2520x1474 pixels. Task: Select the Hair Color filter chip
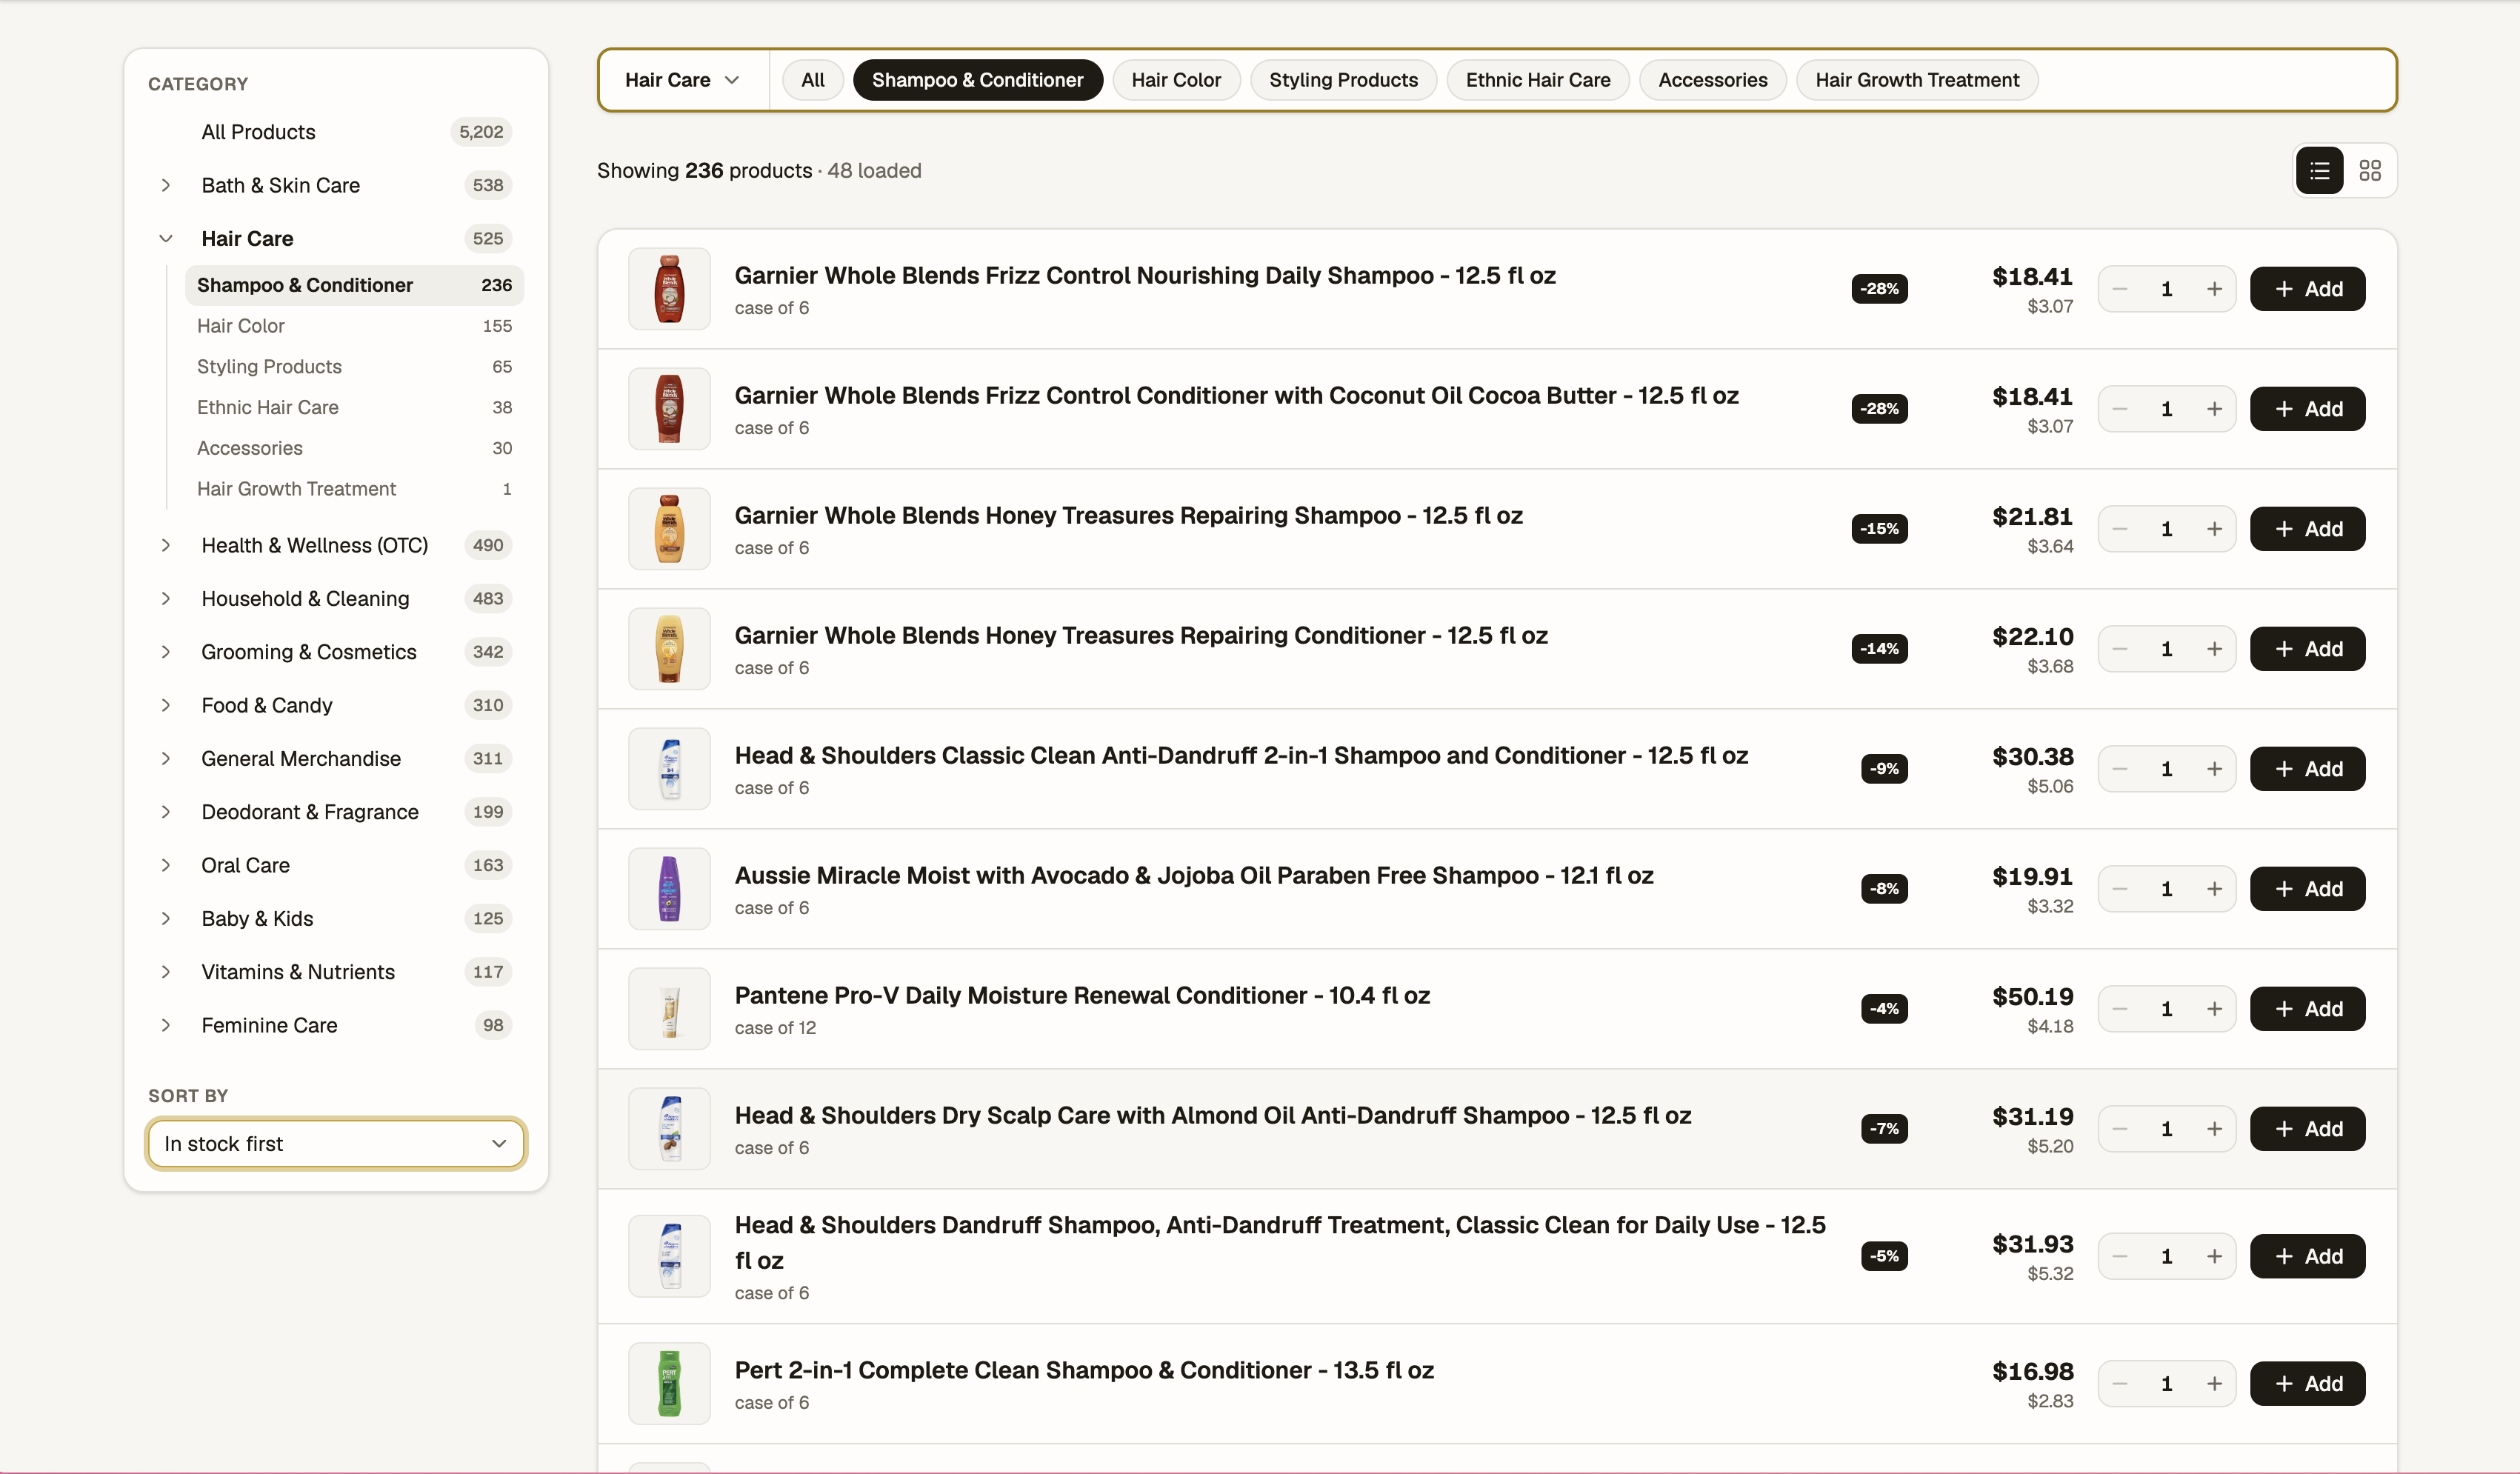pyautogui.click(x=1176, y=80)
